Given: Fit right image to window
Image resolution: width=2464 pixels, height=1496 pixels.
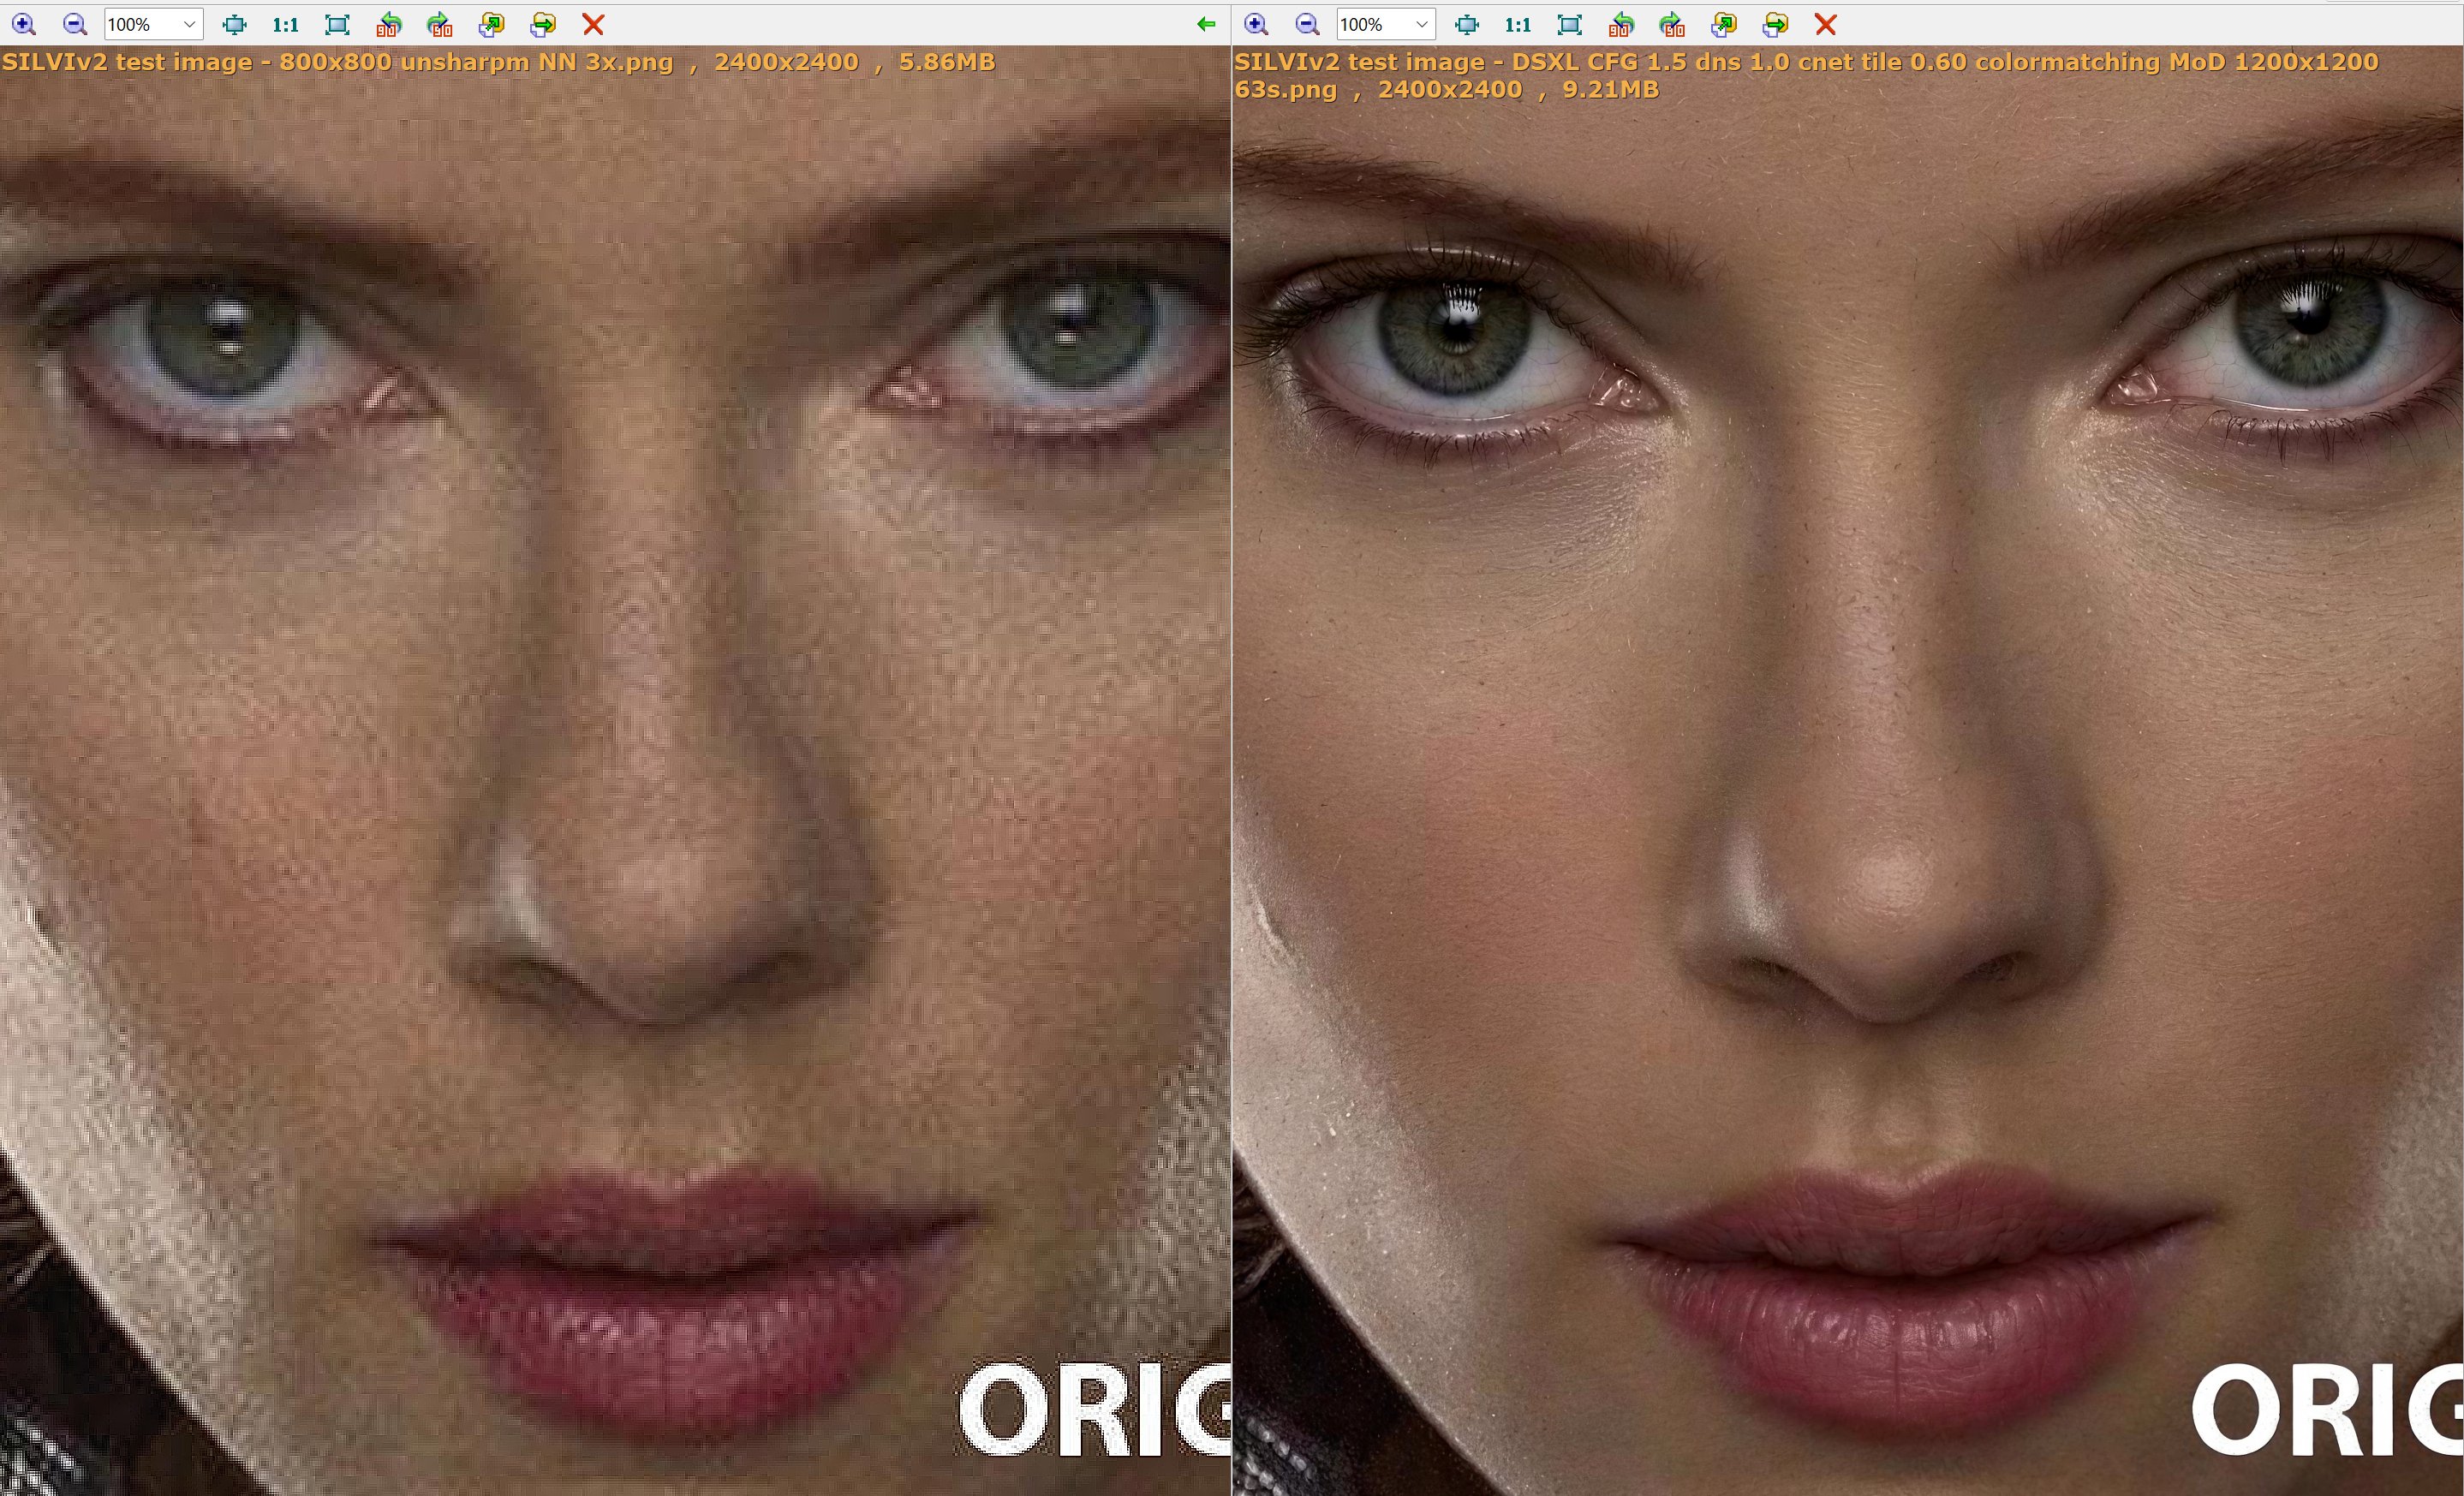Looking at the screenshot, I should point(1466,24).
